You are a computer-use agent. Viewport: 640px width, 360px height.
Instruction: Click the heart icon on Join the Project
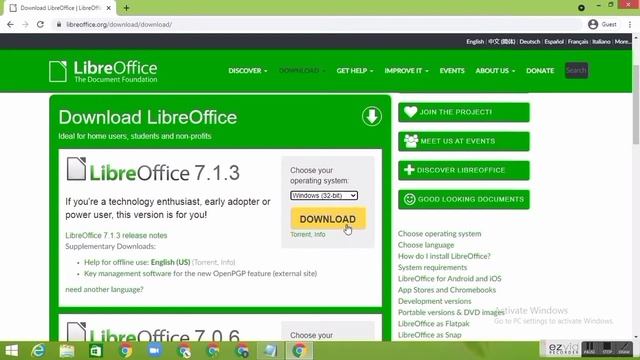pyautogui.click(x=410, y=111)
